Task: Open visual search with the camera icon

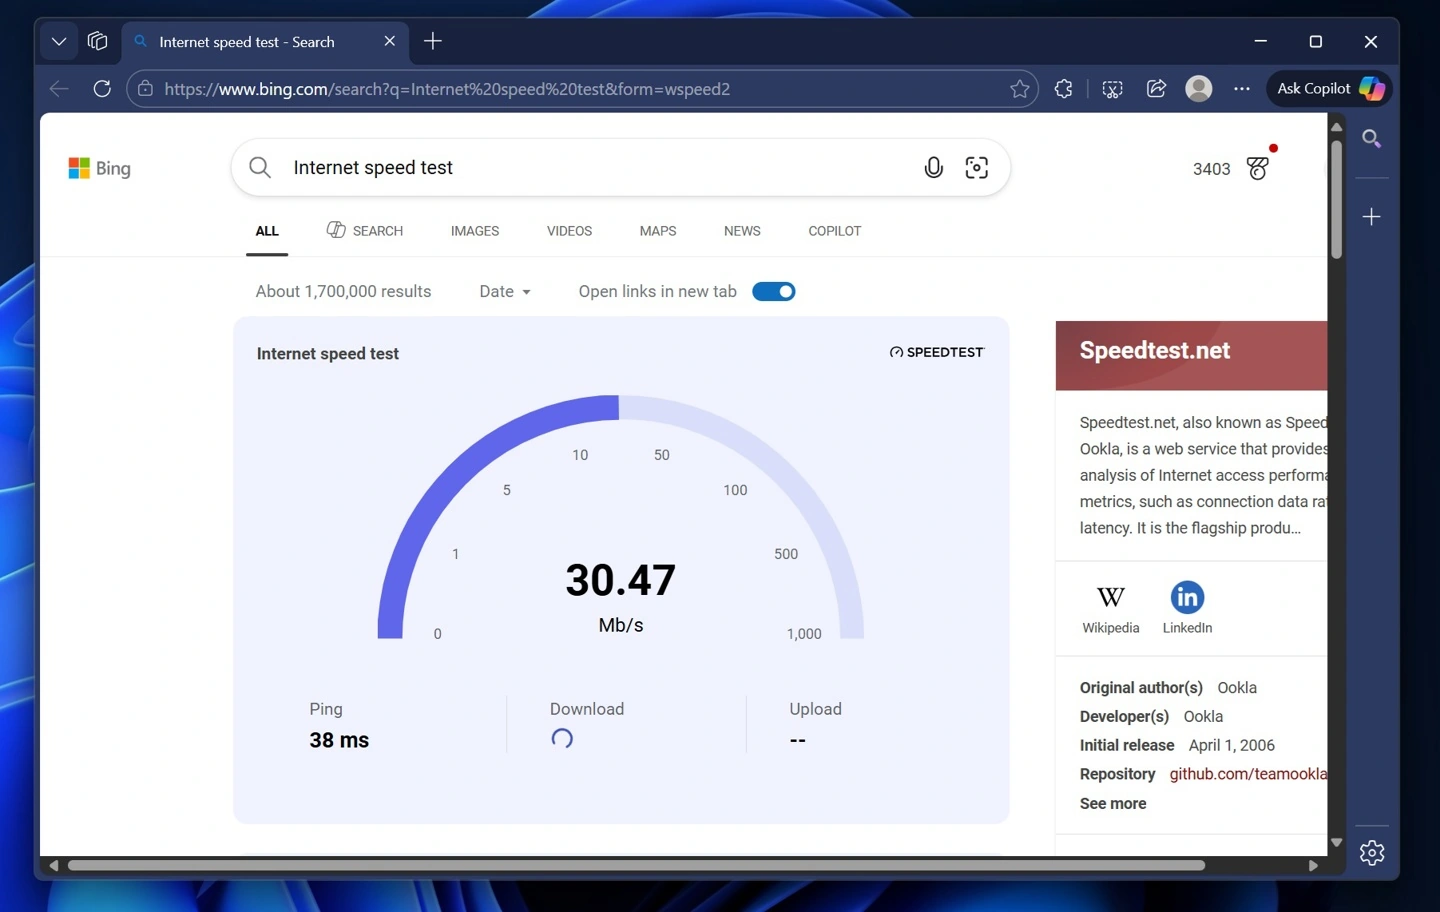Action: 977,167
